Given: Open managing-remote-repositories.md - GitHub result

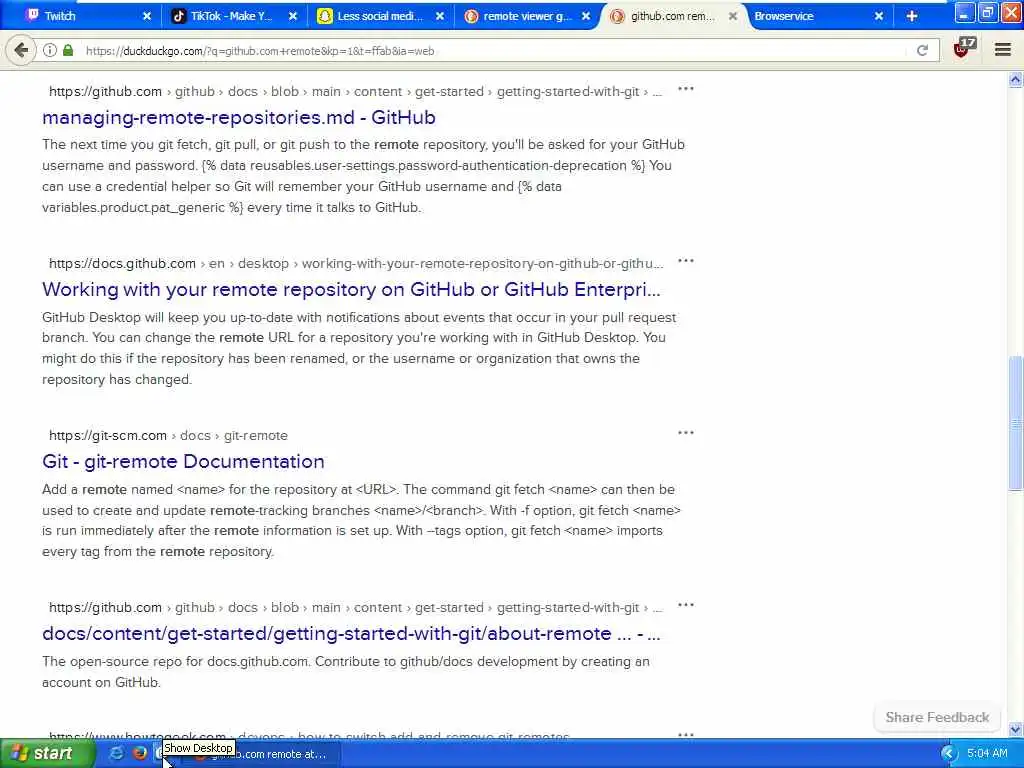Looking at the screenshot, I should pos(238,118).
